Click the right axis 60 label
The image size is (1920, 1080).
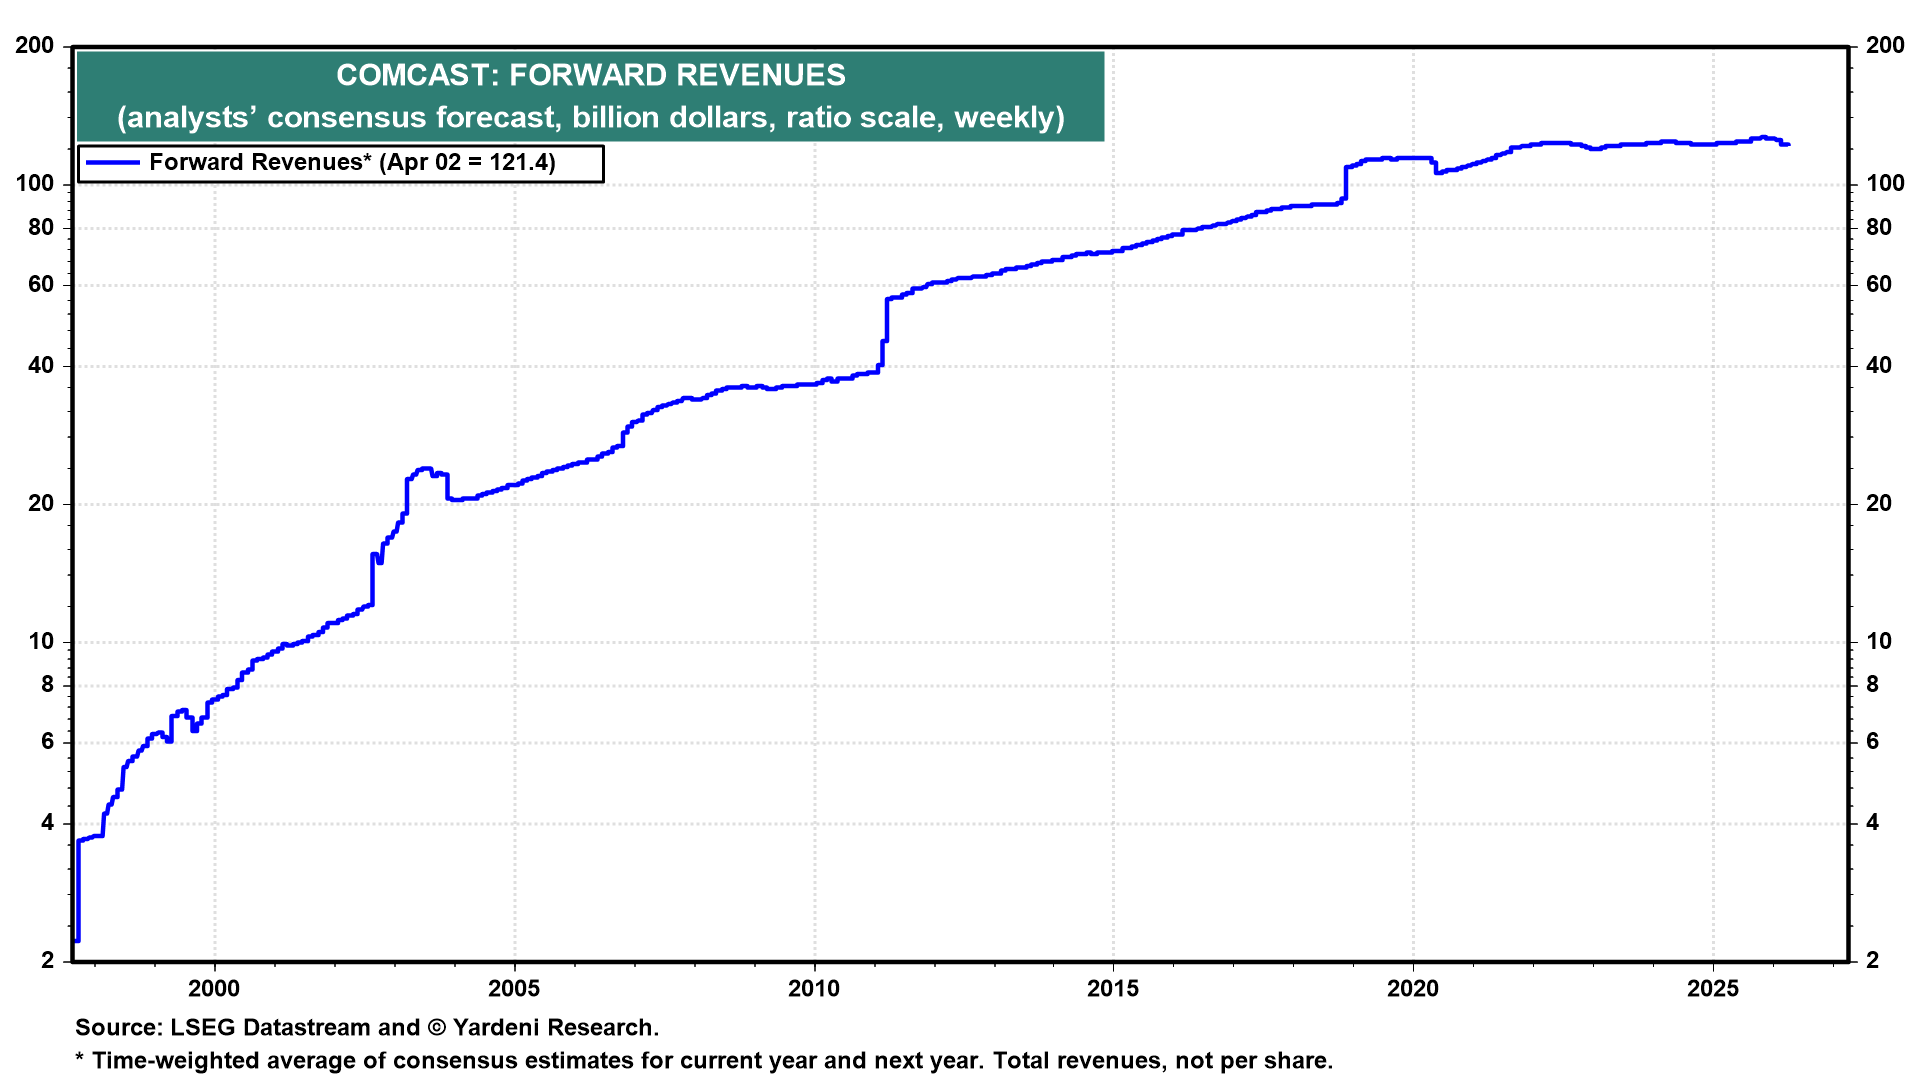(1879, 285)
